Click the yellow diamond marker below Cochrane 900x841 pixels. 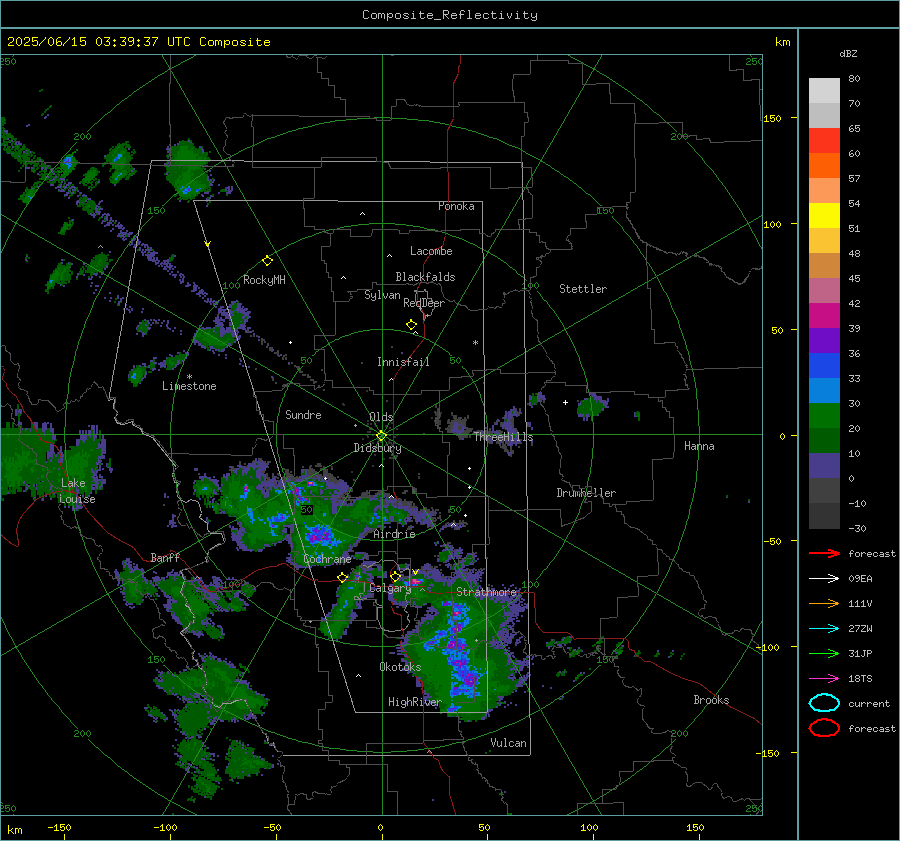pos(342,577)
